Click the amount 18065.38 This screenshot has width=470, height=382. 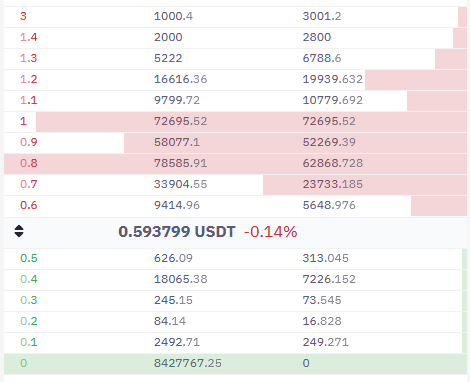click(x=180, y=279)
